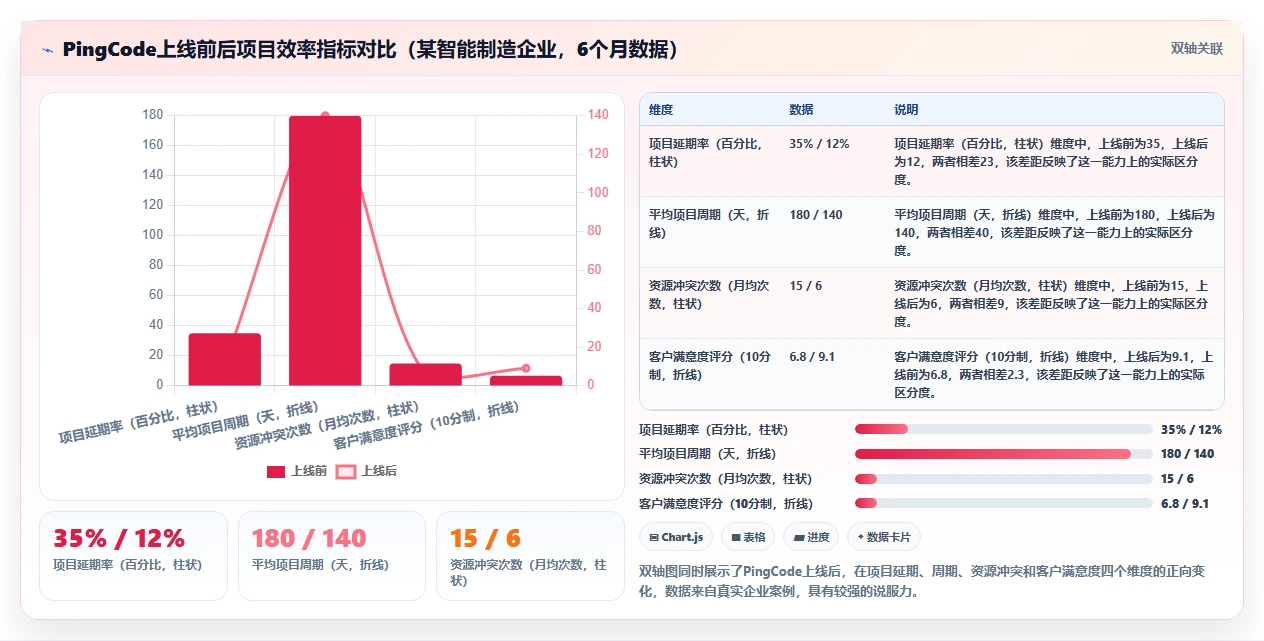Click the 进度 tag chip
1264x641 pixels.
point(811,537)
